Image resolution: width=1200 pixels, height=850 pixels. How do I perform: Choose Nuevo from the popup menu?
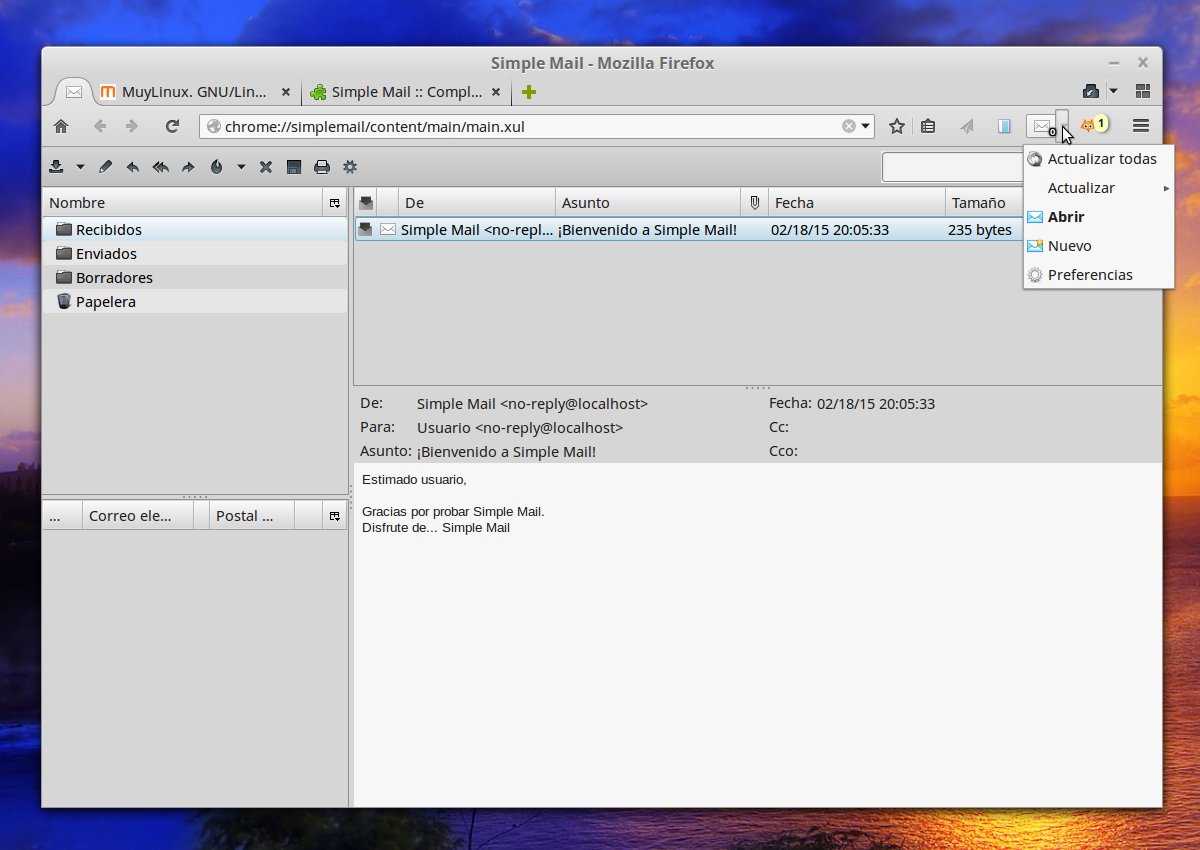[1098, 246]
